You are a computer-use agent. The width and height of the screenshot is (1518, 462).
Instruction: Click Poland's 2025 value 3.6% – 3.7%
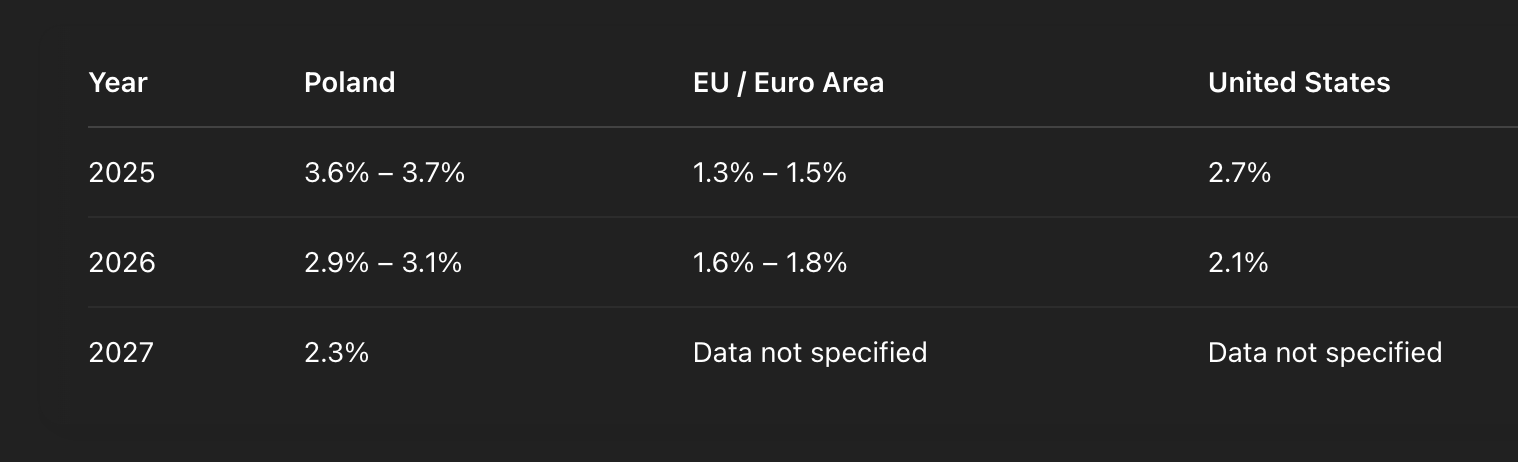(x=384, y=173)
